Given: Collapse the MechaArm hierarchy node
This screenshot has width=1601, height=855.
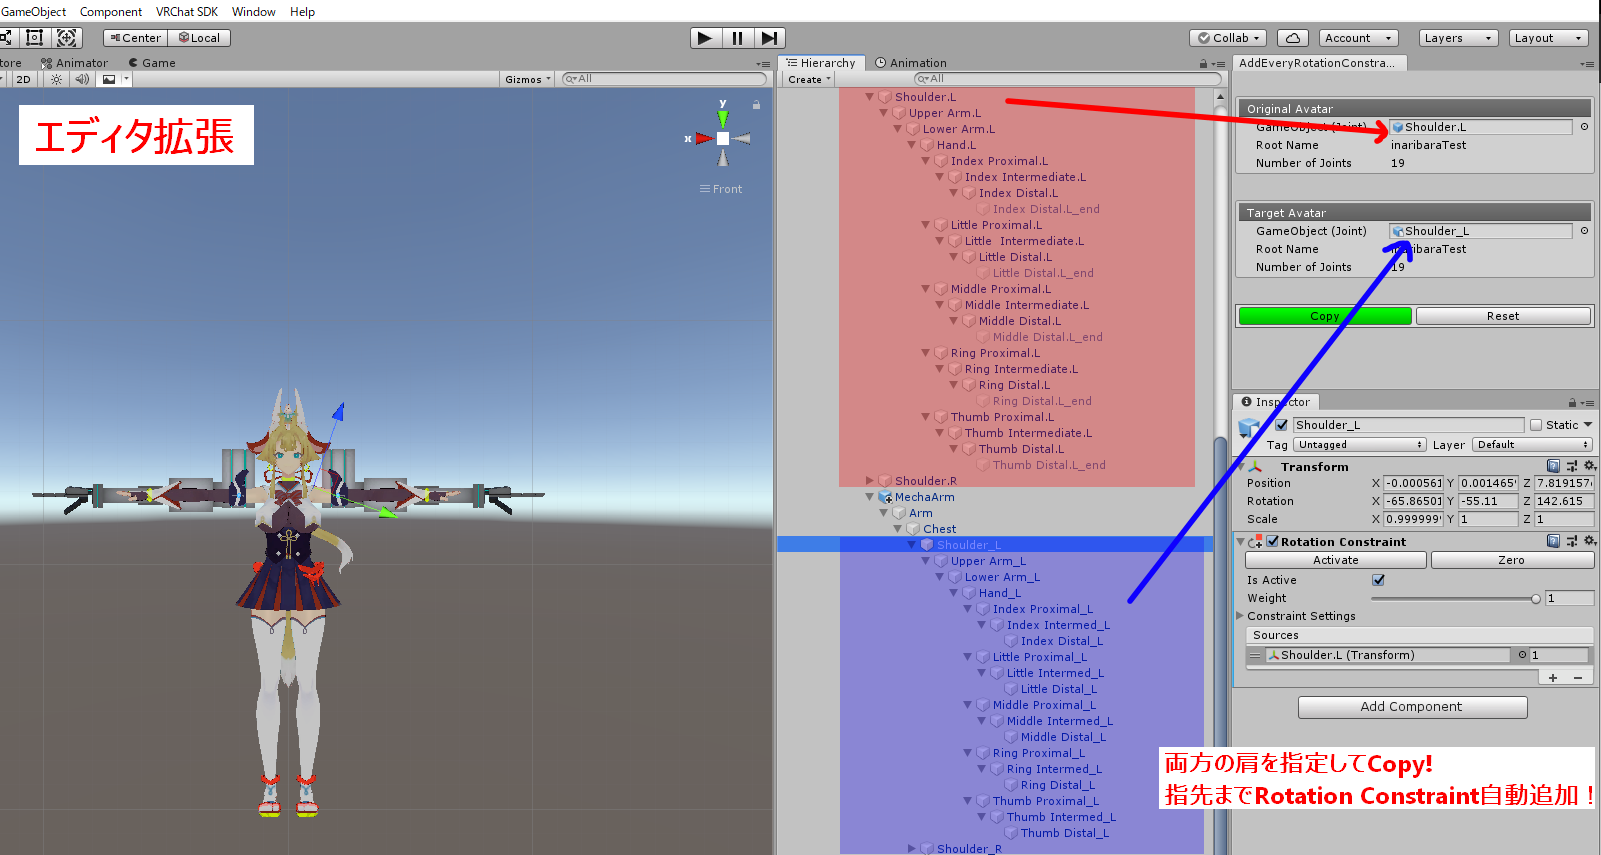Looking at the screenshot, I should pyautogui.click(x=869, y=497).
